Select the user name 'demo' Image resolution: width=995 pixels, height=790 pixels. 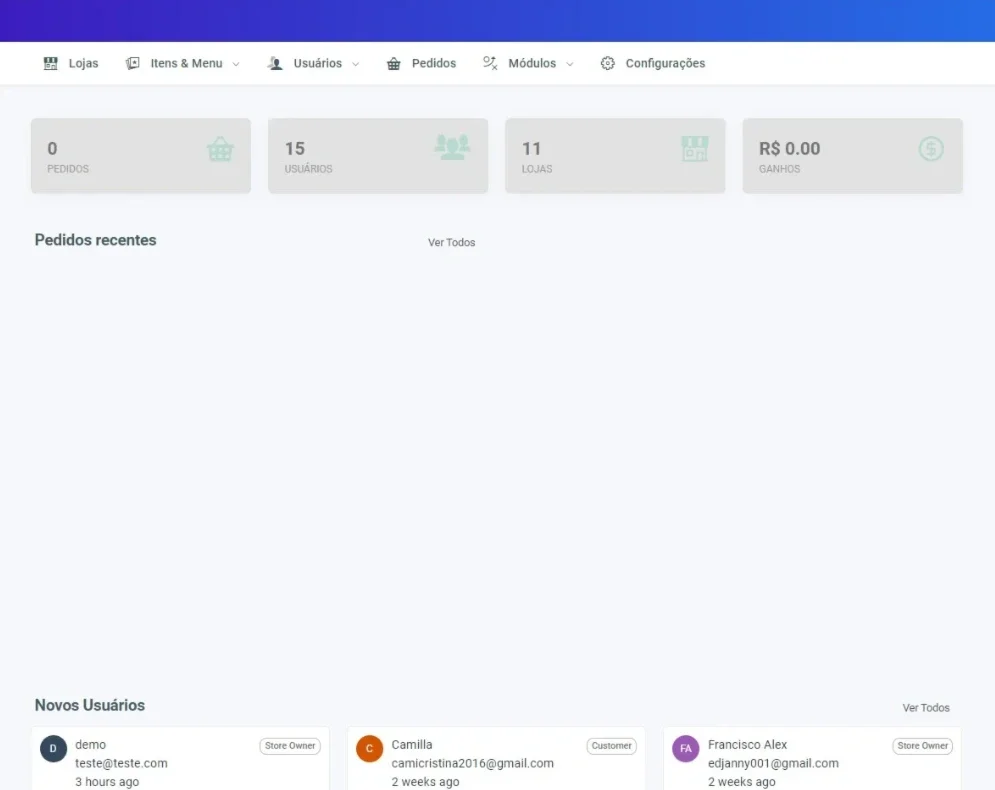pyautogui.click(x=91, y=744)
